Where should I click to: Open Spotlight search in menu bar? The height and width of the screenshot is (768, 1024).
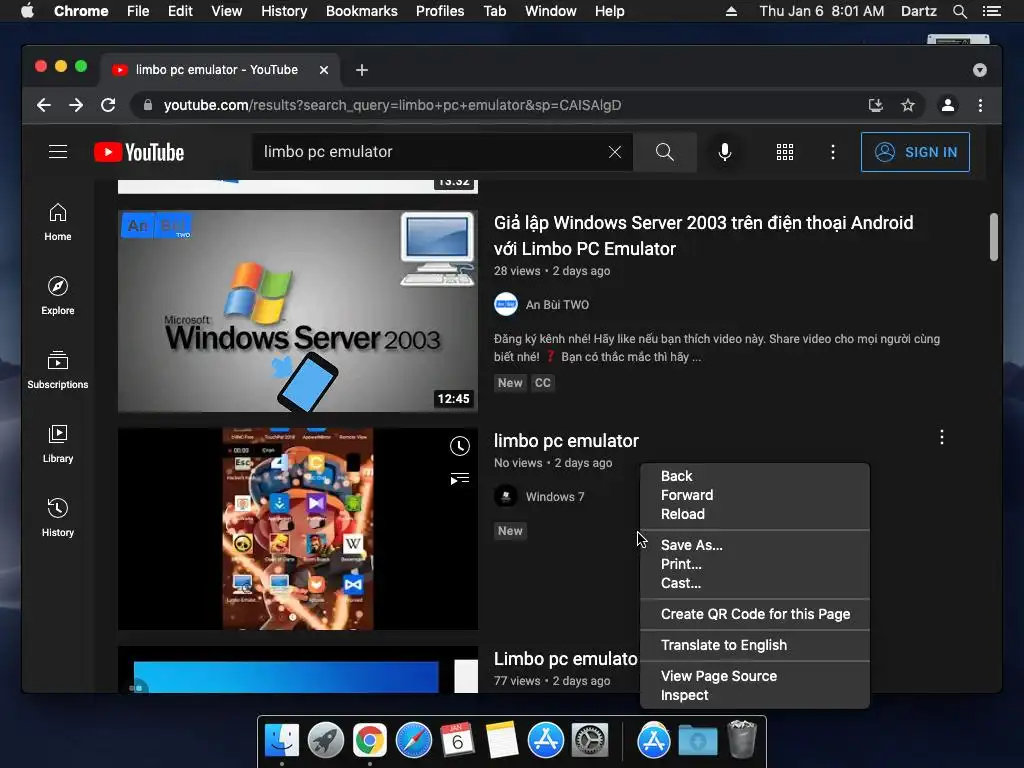959,11
